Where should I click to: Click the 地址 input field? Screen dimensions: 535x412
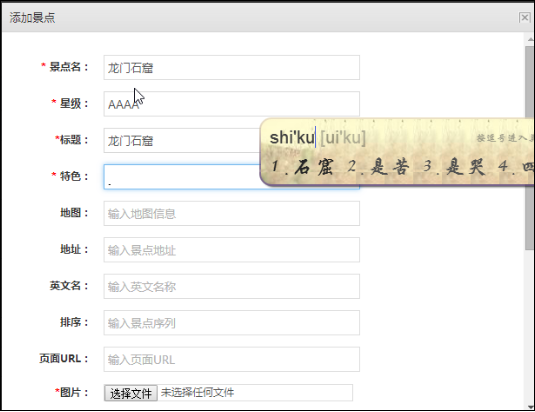232,250
